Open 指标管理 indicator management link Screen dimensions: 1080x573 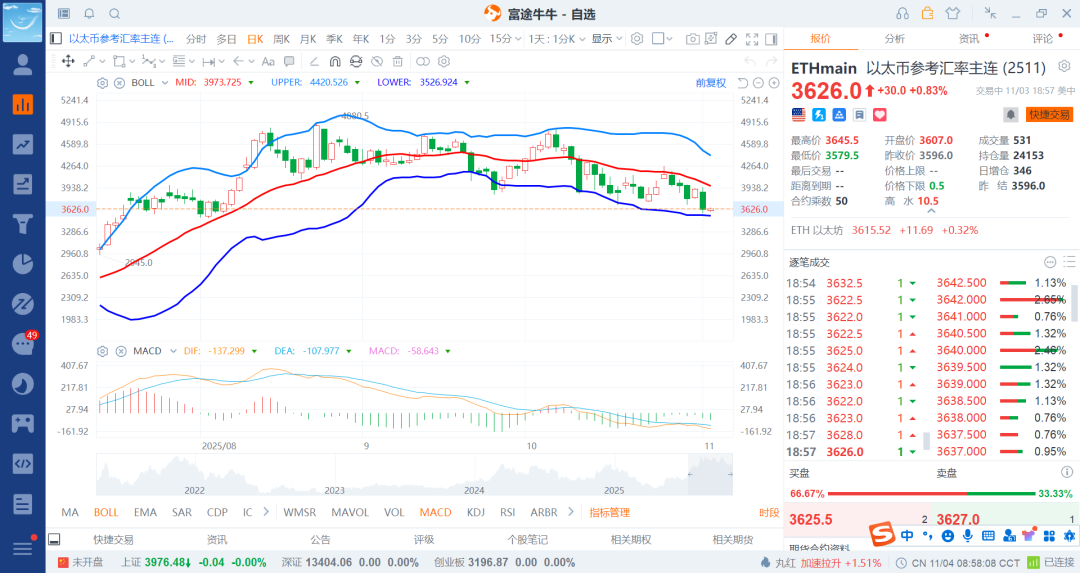(x=610, y=512)
